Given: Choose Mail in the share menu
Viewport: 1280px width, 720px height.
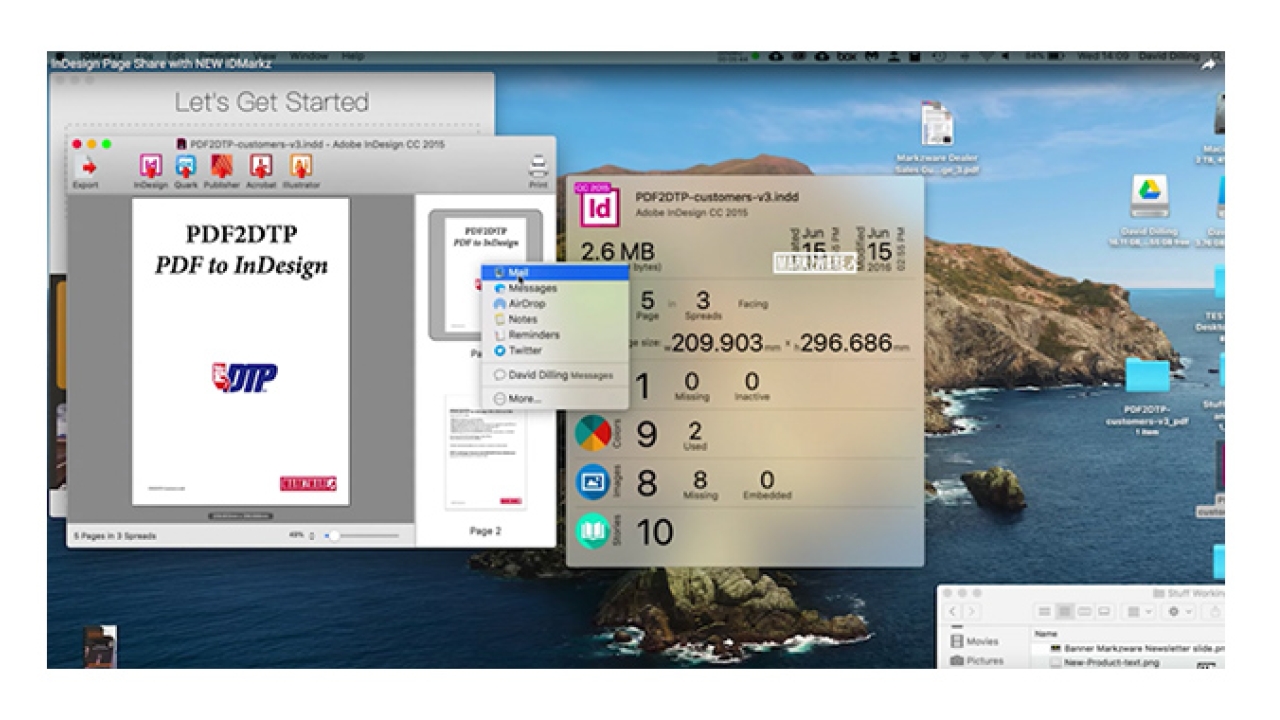Looking at the screenshot, I should point(555,272).
